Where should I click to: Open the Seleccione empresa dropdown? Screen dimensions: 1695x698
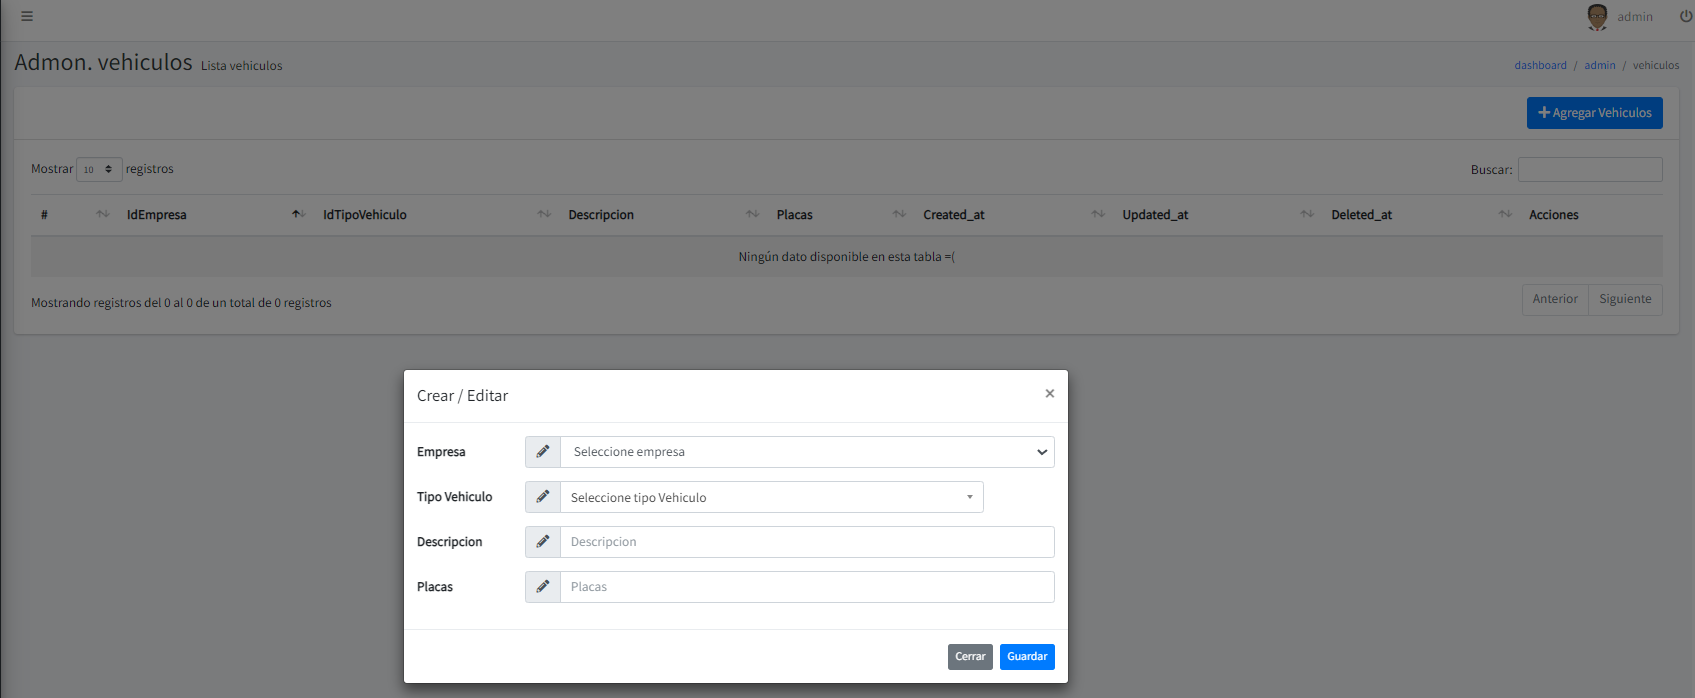[806, 452]
